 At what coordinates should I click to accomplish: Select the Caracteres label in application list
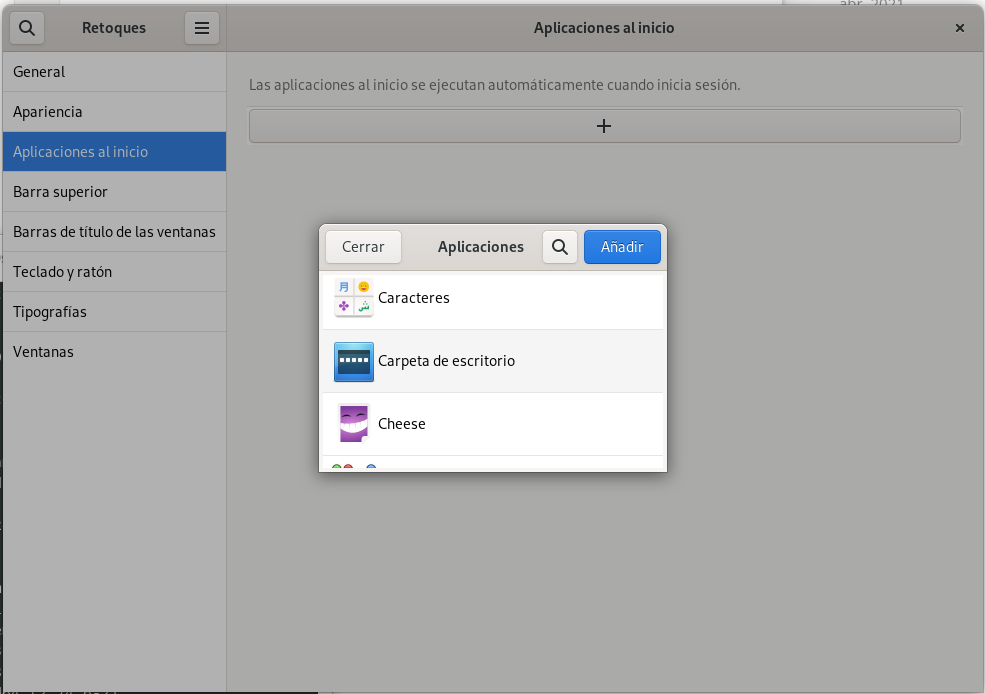(x=414, y=298)
